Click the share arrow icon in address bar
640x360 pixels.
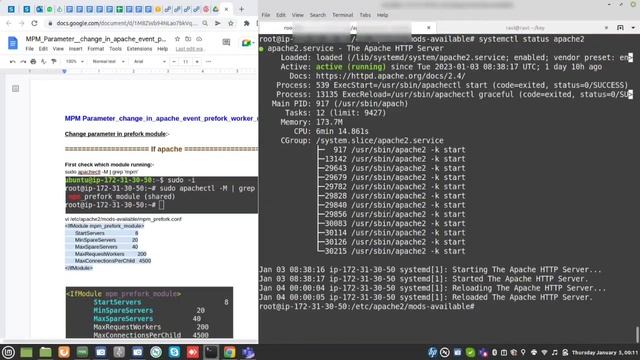pos(218,24)
